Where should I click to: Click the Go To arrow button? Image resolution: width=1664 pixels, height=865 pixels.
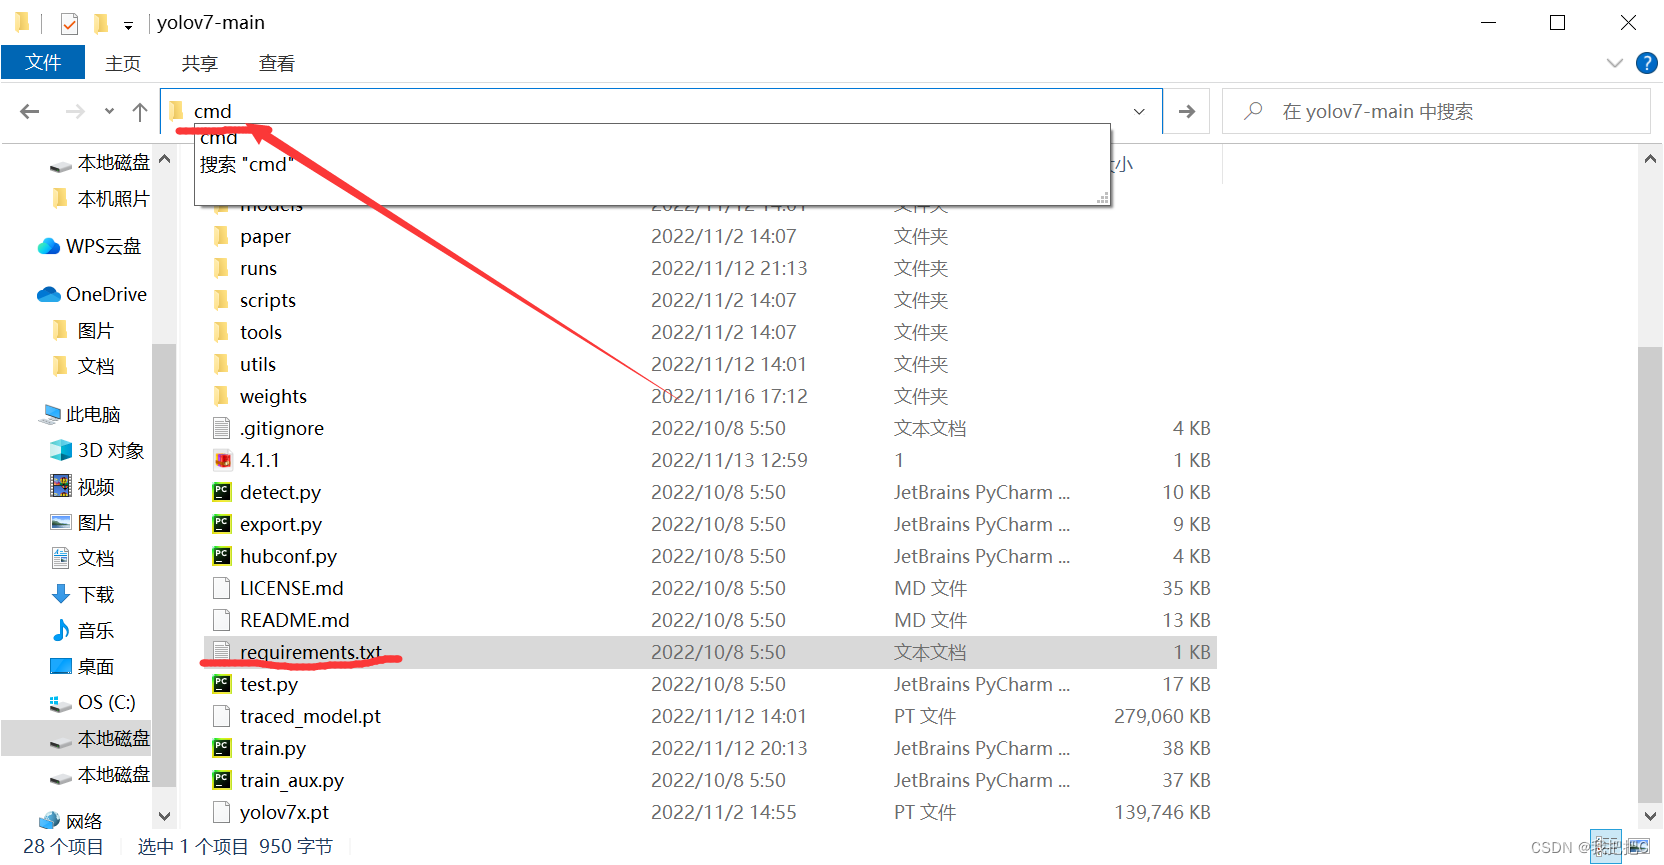[1187, 111]
